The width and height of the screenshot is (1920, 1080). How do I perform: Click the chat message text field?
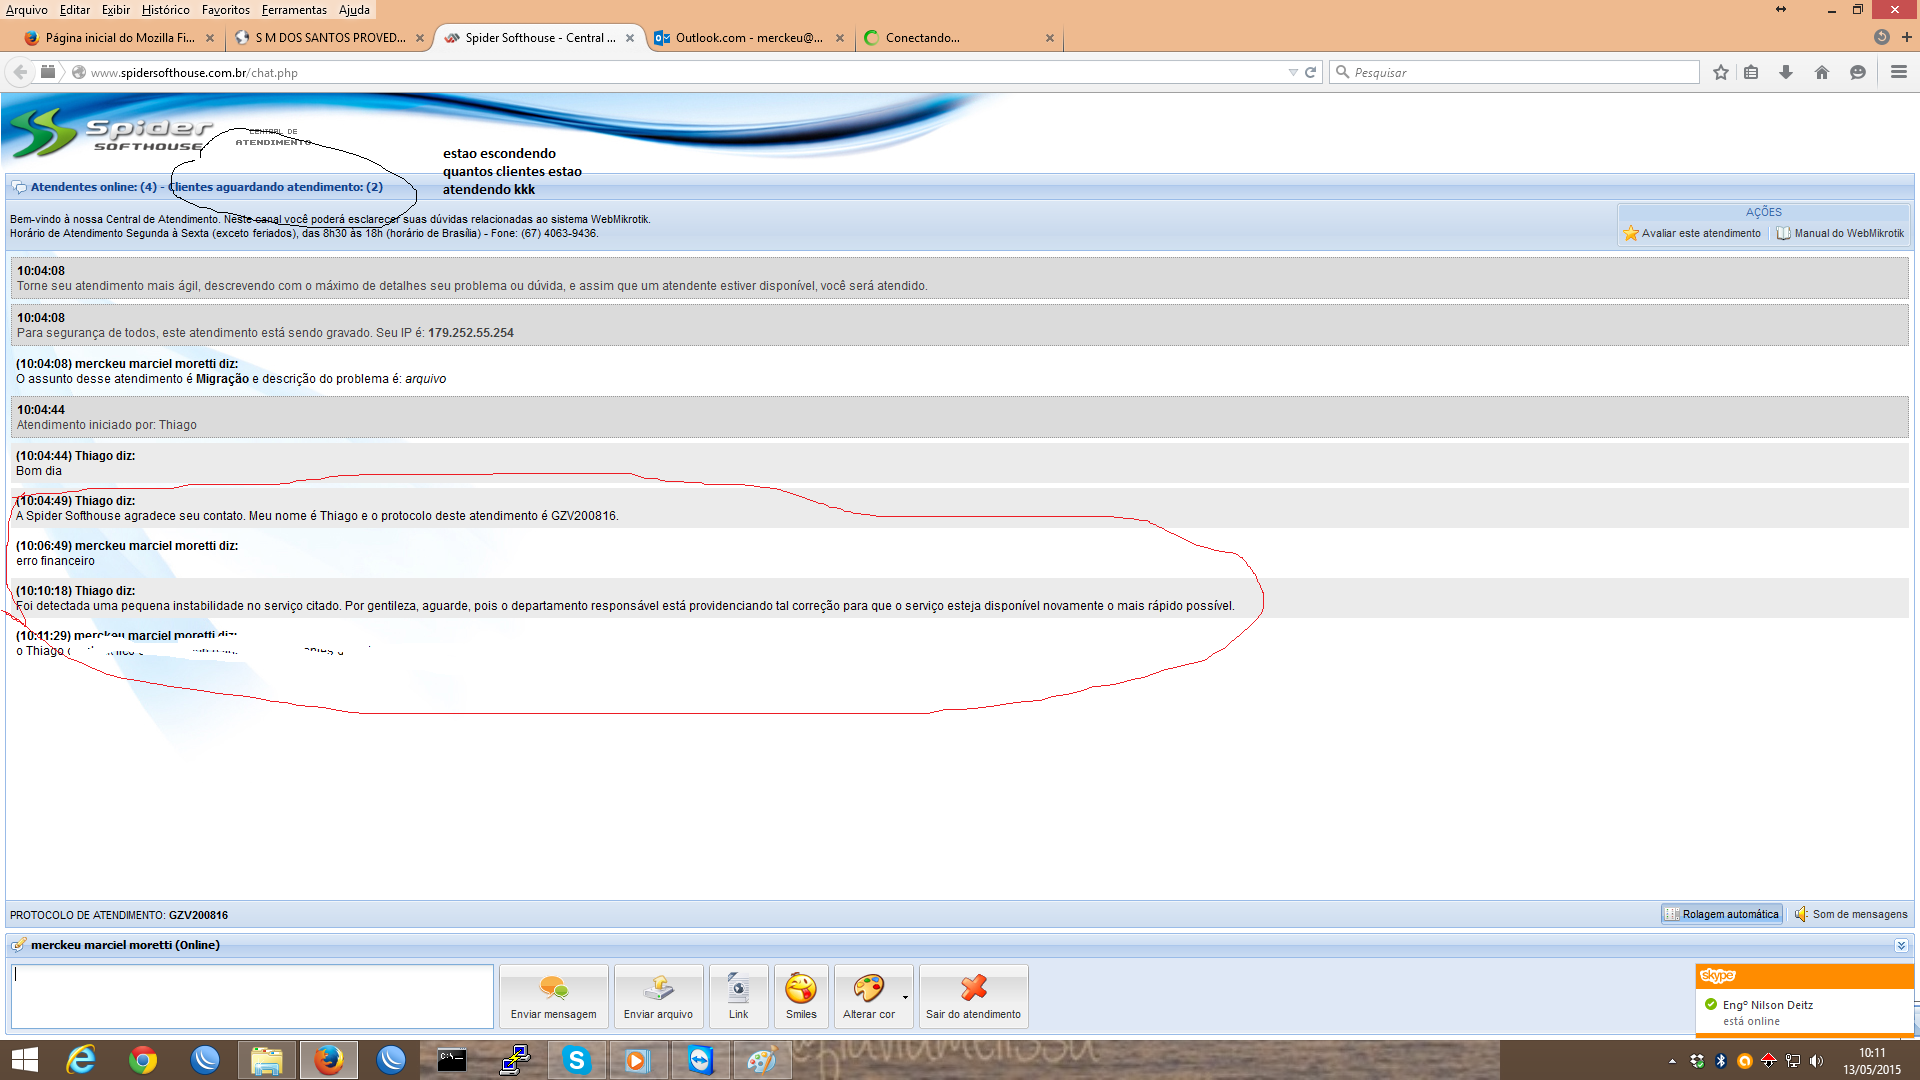(x=252, y=996)
